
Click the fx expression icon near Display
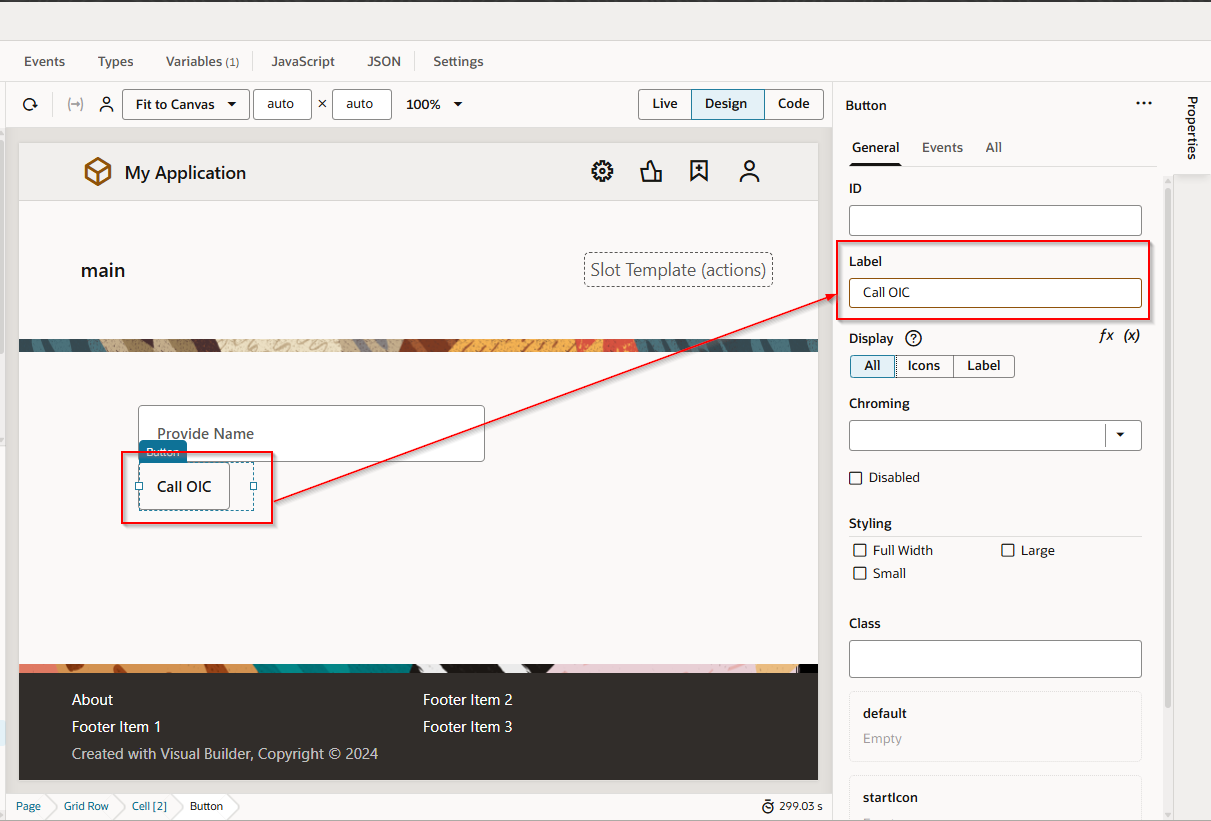point(1108,337)
